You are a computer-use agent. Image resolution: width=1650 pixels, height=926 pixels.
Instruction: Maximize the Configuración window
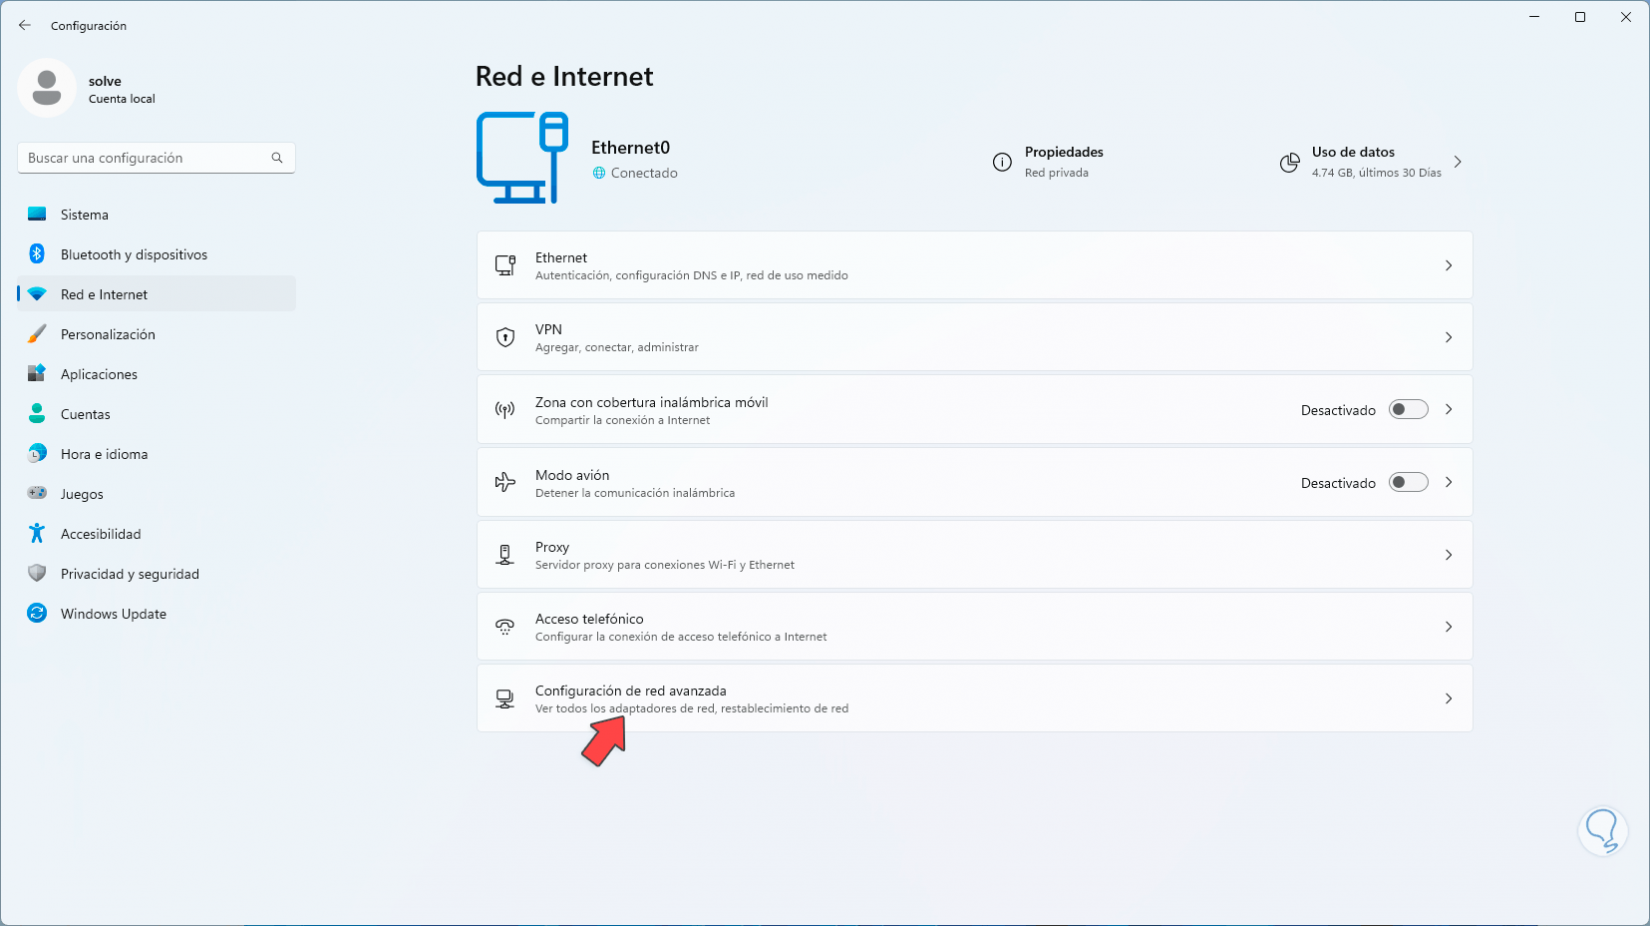pos(1580,17)
